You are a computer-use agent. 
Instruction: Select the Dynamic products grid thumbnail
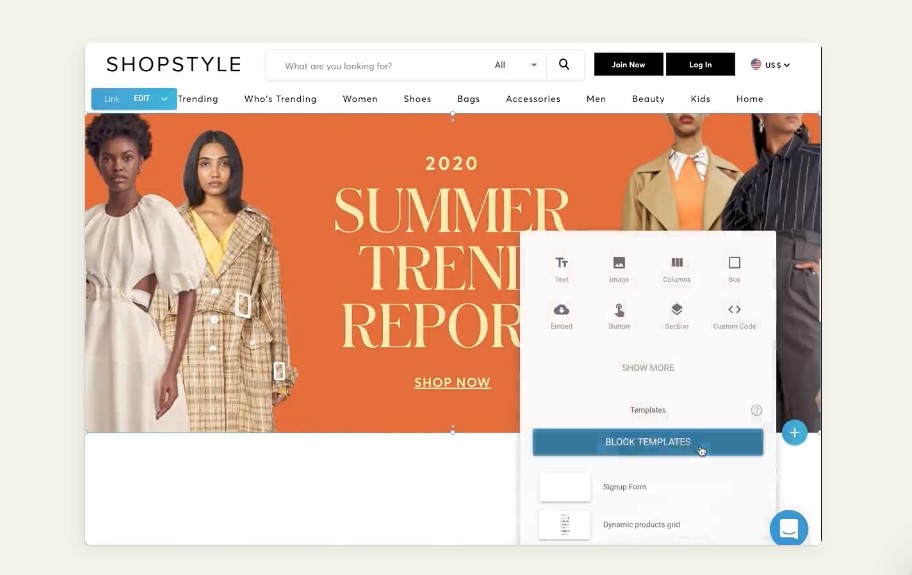point(564,524)
